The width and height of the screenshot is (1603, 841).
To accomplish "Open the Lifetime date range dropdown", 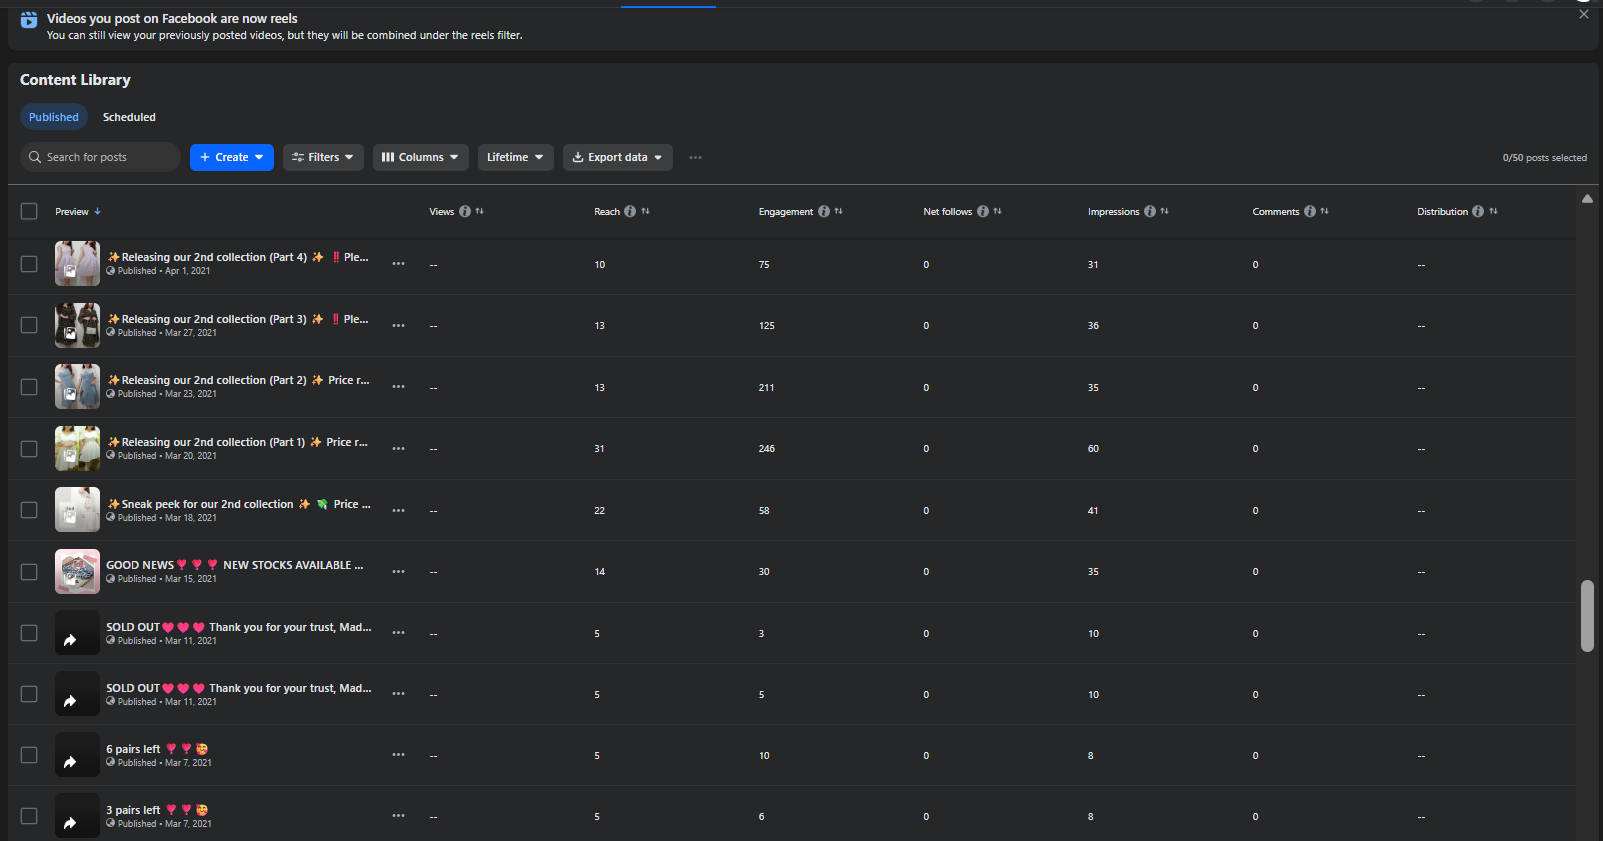I will click(x=515, y=158).
